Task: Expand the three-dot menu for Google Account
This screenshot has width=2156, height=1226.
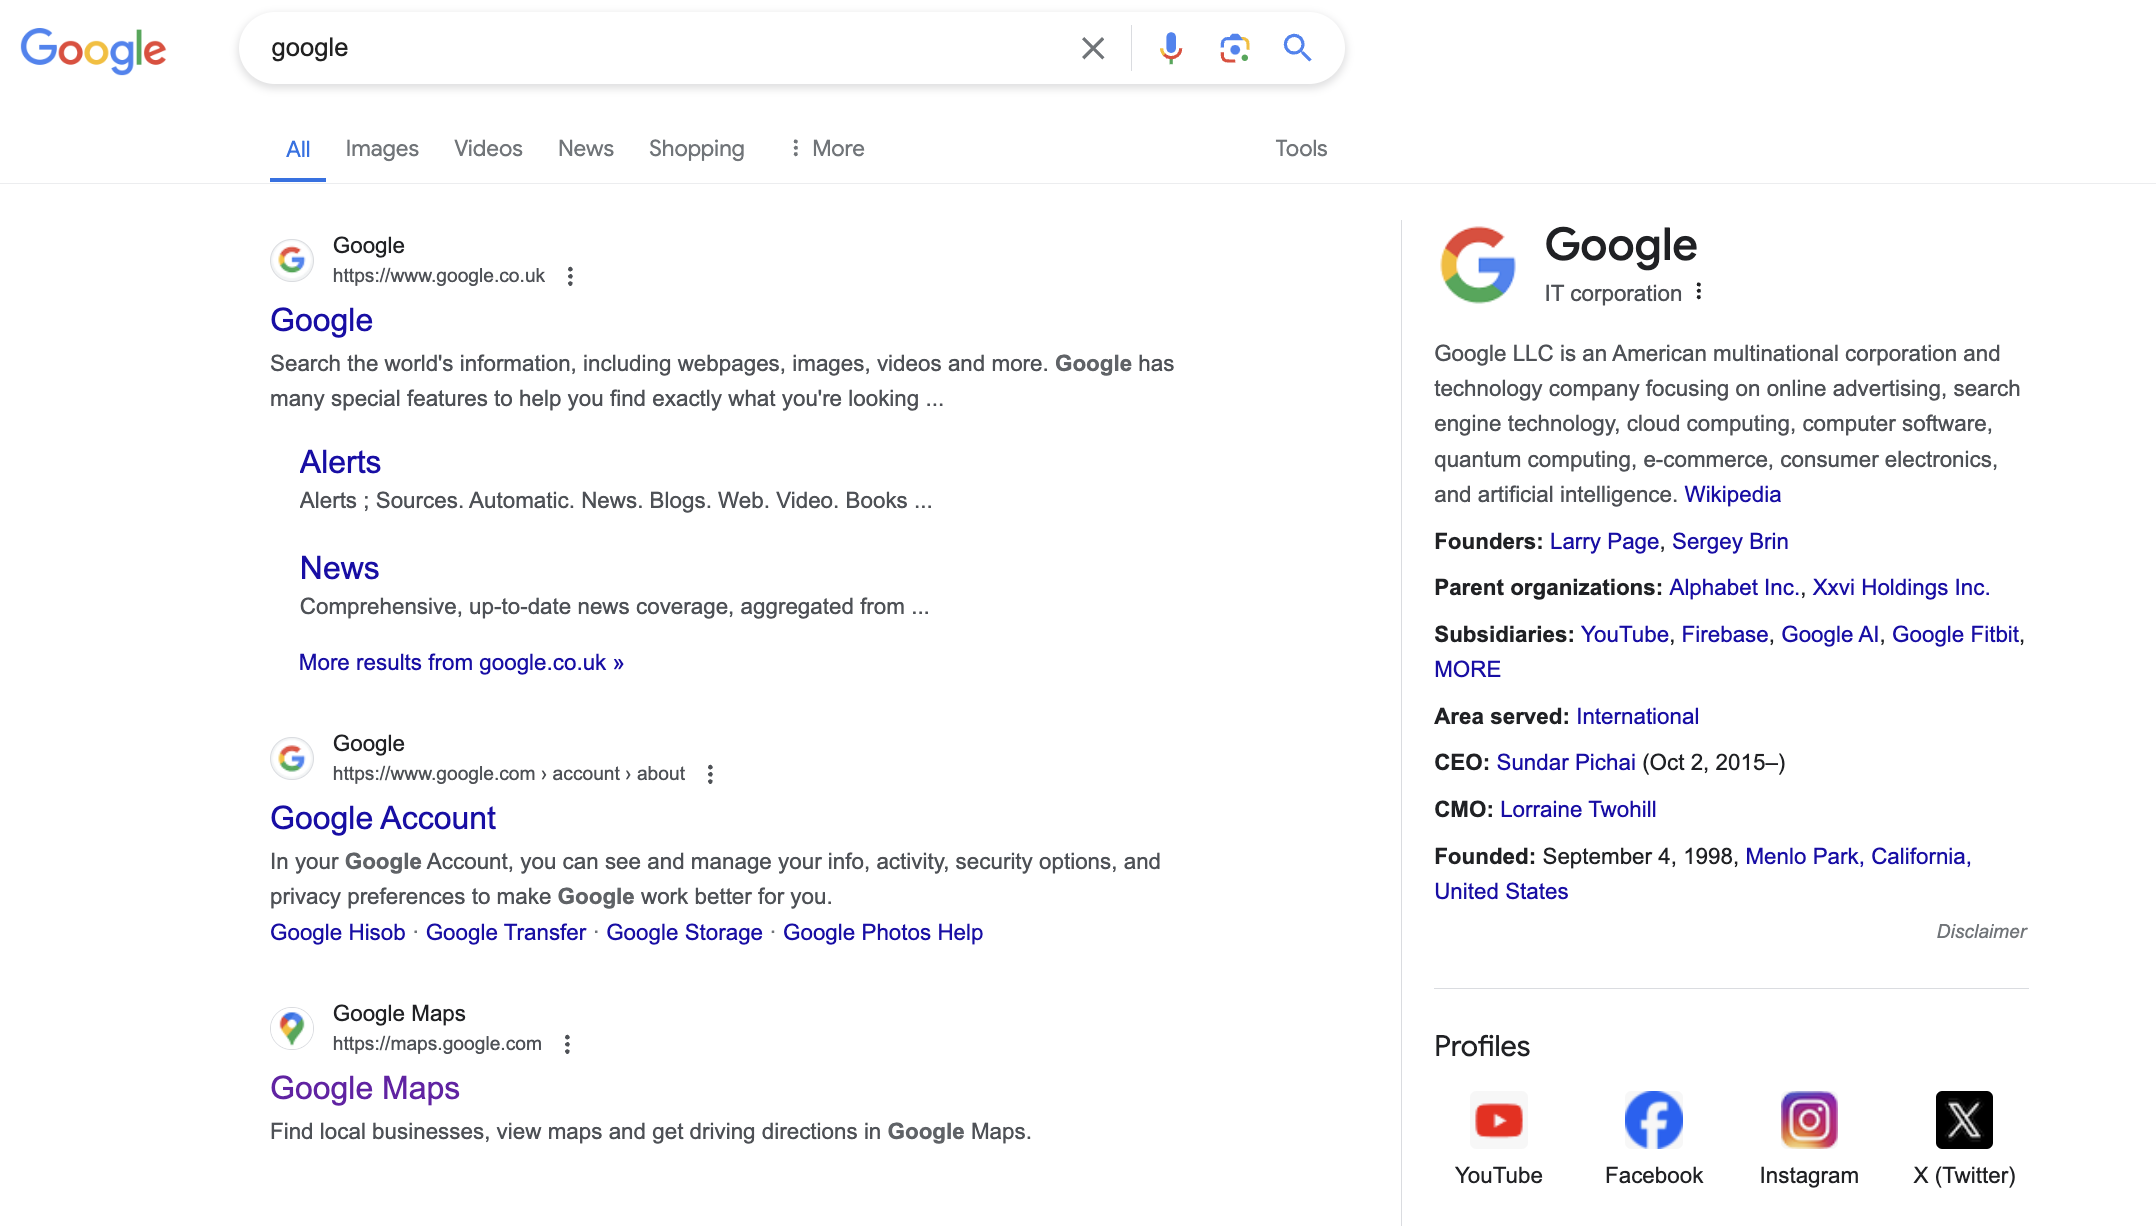Action: point(711,773)
